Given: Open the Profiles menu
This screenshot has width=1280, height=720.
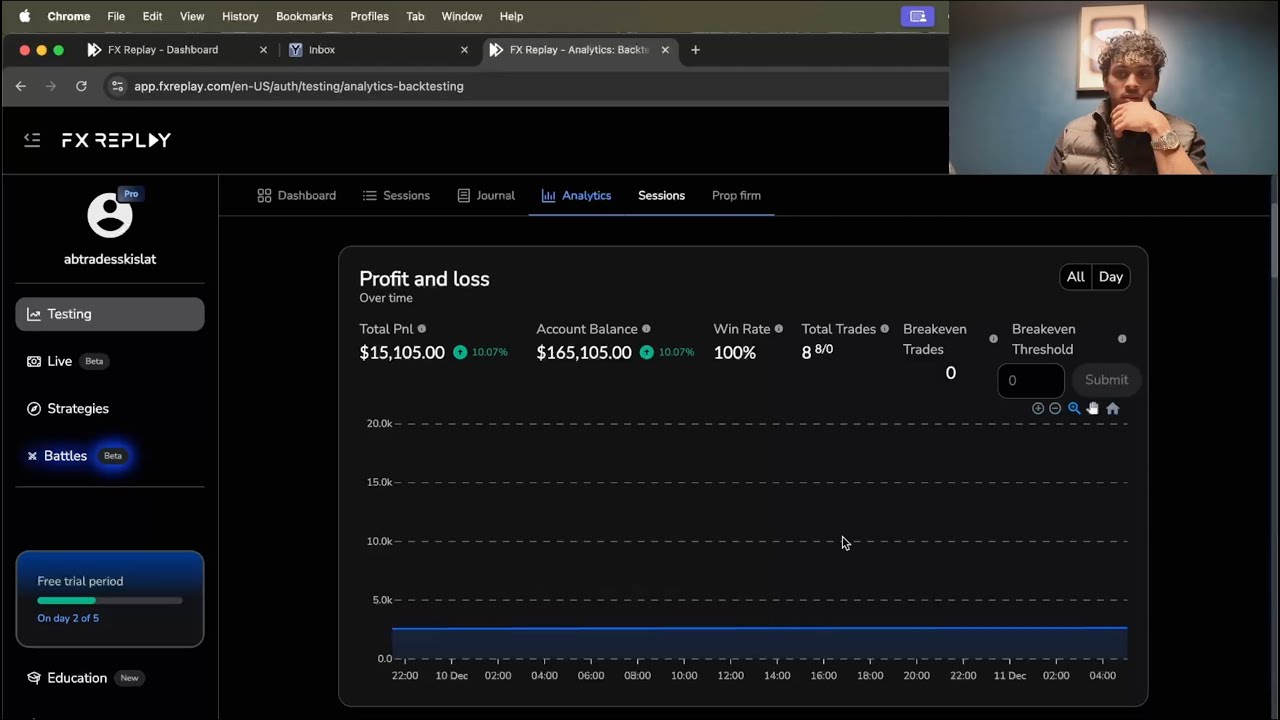Looking at the screenshot, I should [x=369, y=16].
